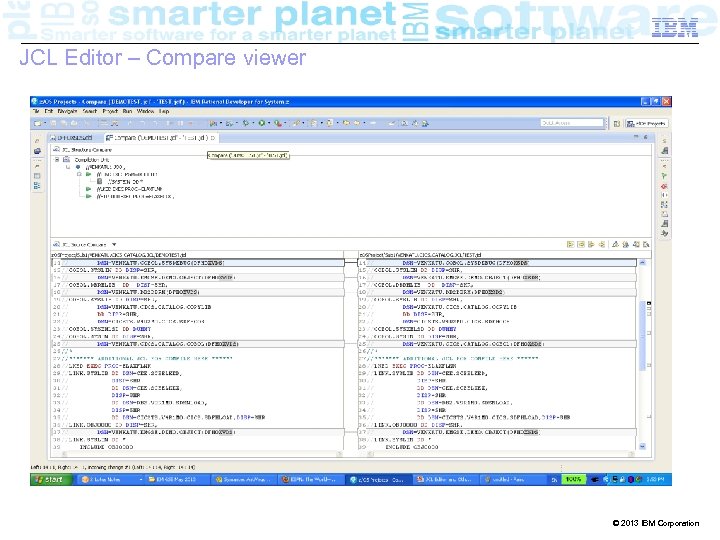
Task: Maximize the editor area using its maximize icon
Action: [646, 137]
